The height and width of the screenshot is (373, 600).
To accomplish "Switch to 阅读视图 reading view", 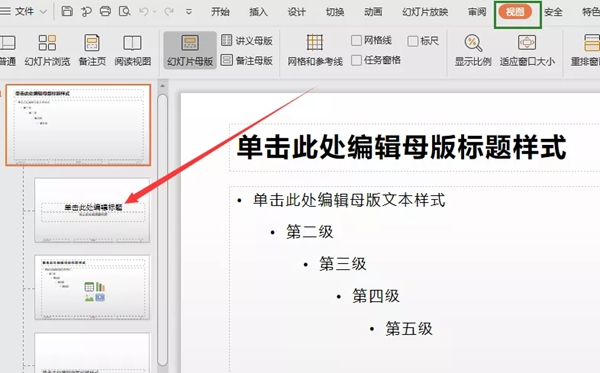I will point(132,51).
